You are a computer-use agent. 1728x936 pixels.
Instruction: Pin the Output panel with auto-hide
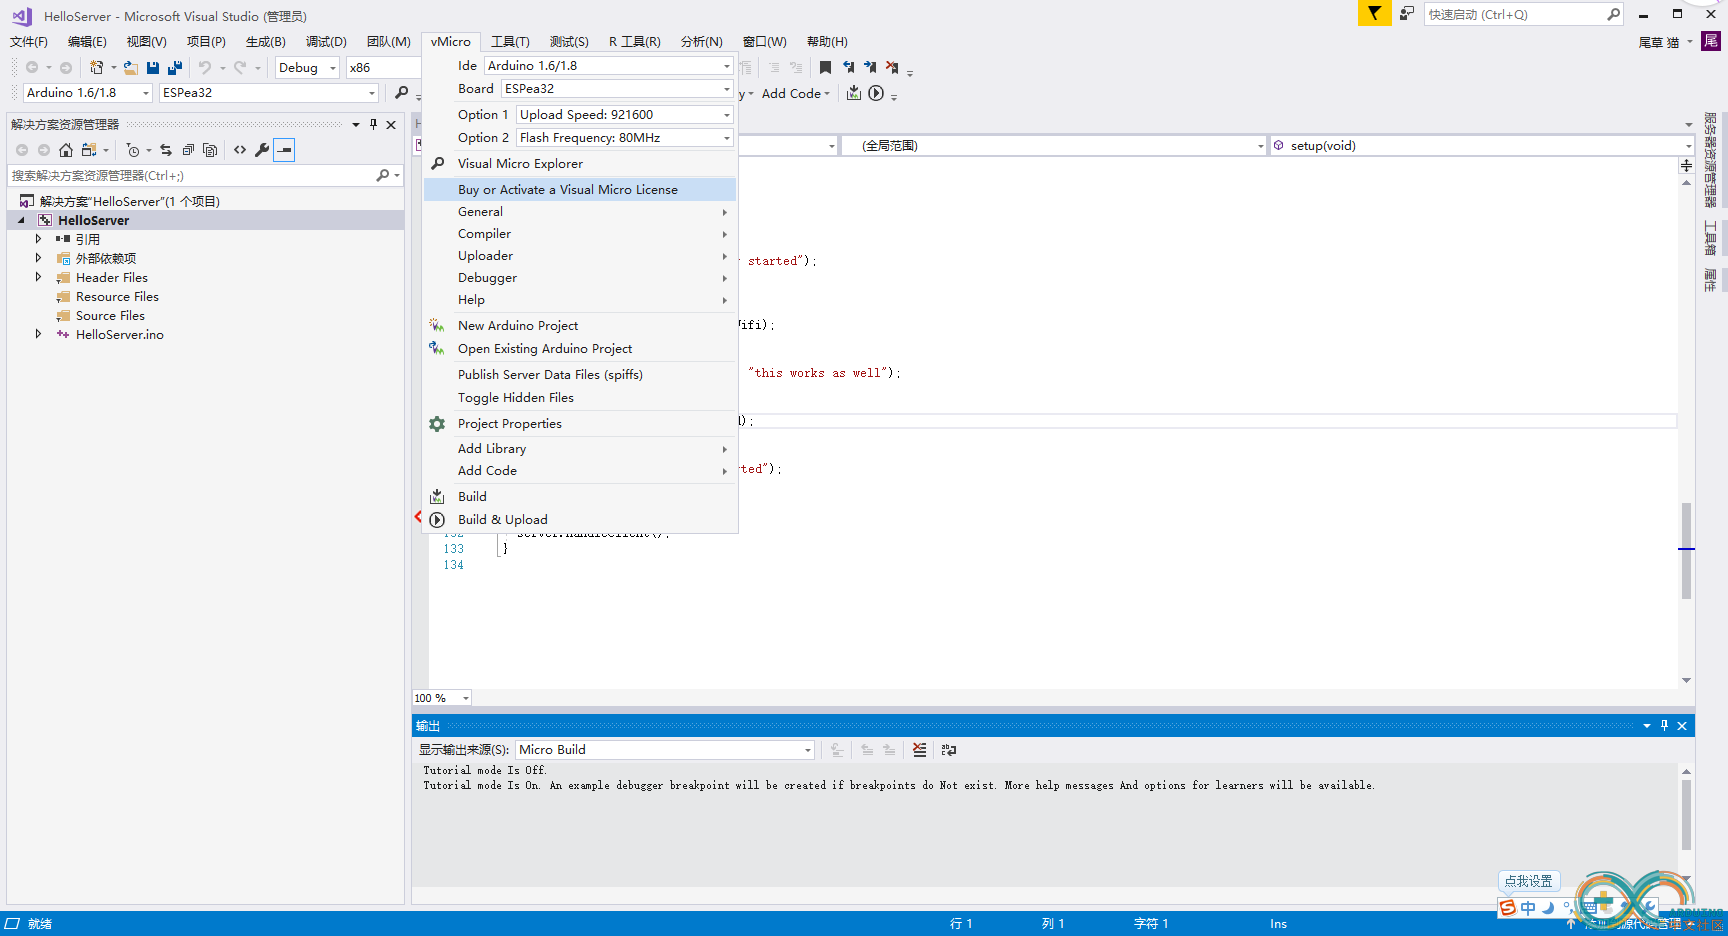pyautogui.click(x=1664, y=726)
